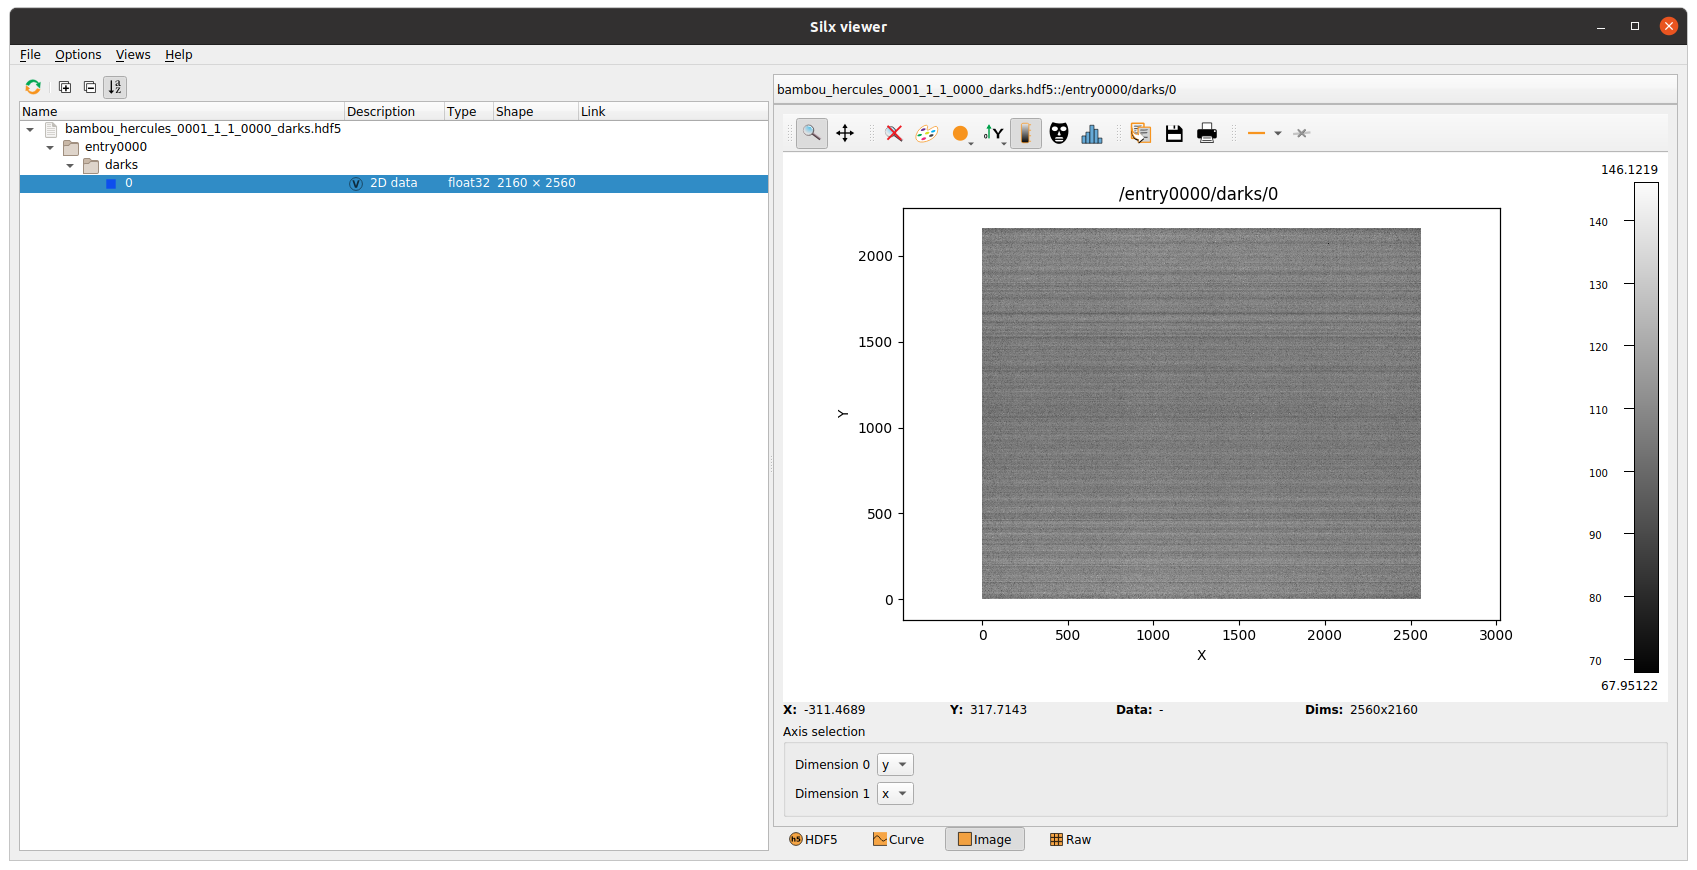Click the grayscale colorbar gradient
Viewport: 1697px width, 870px height.
click(1646, 427)
